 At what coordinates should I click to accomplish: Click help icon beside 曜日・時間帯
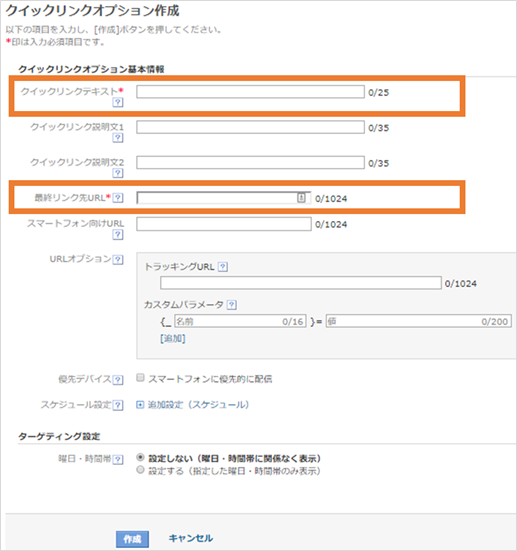(x=118, y=459)
